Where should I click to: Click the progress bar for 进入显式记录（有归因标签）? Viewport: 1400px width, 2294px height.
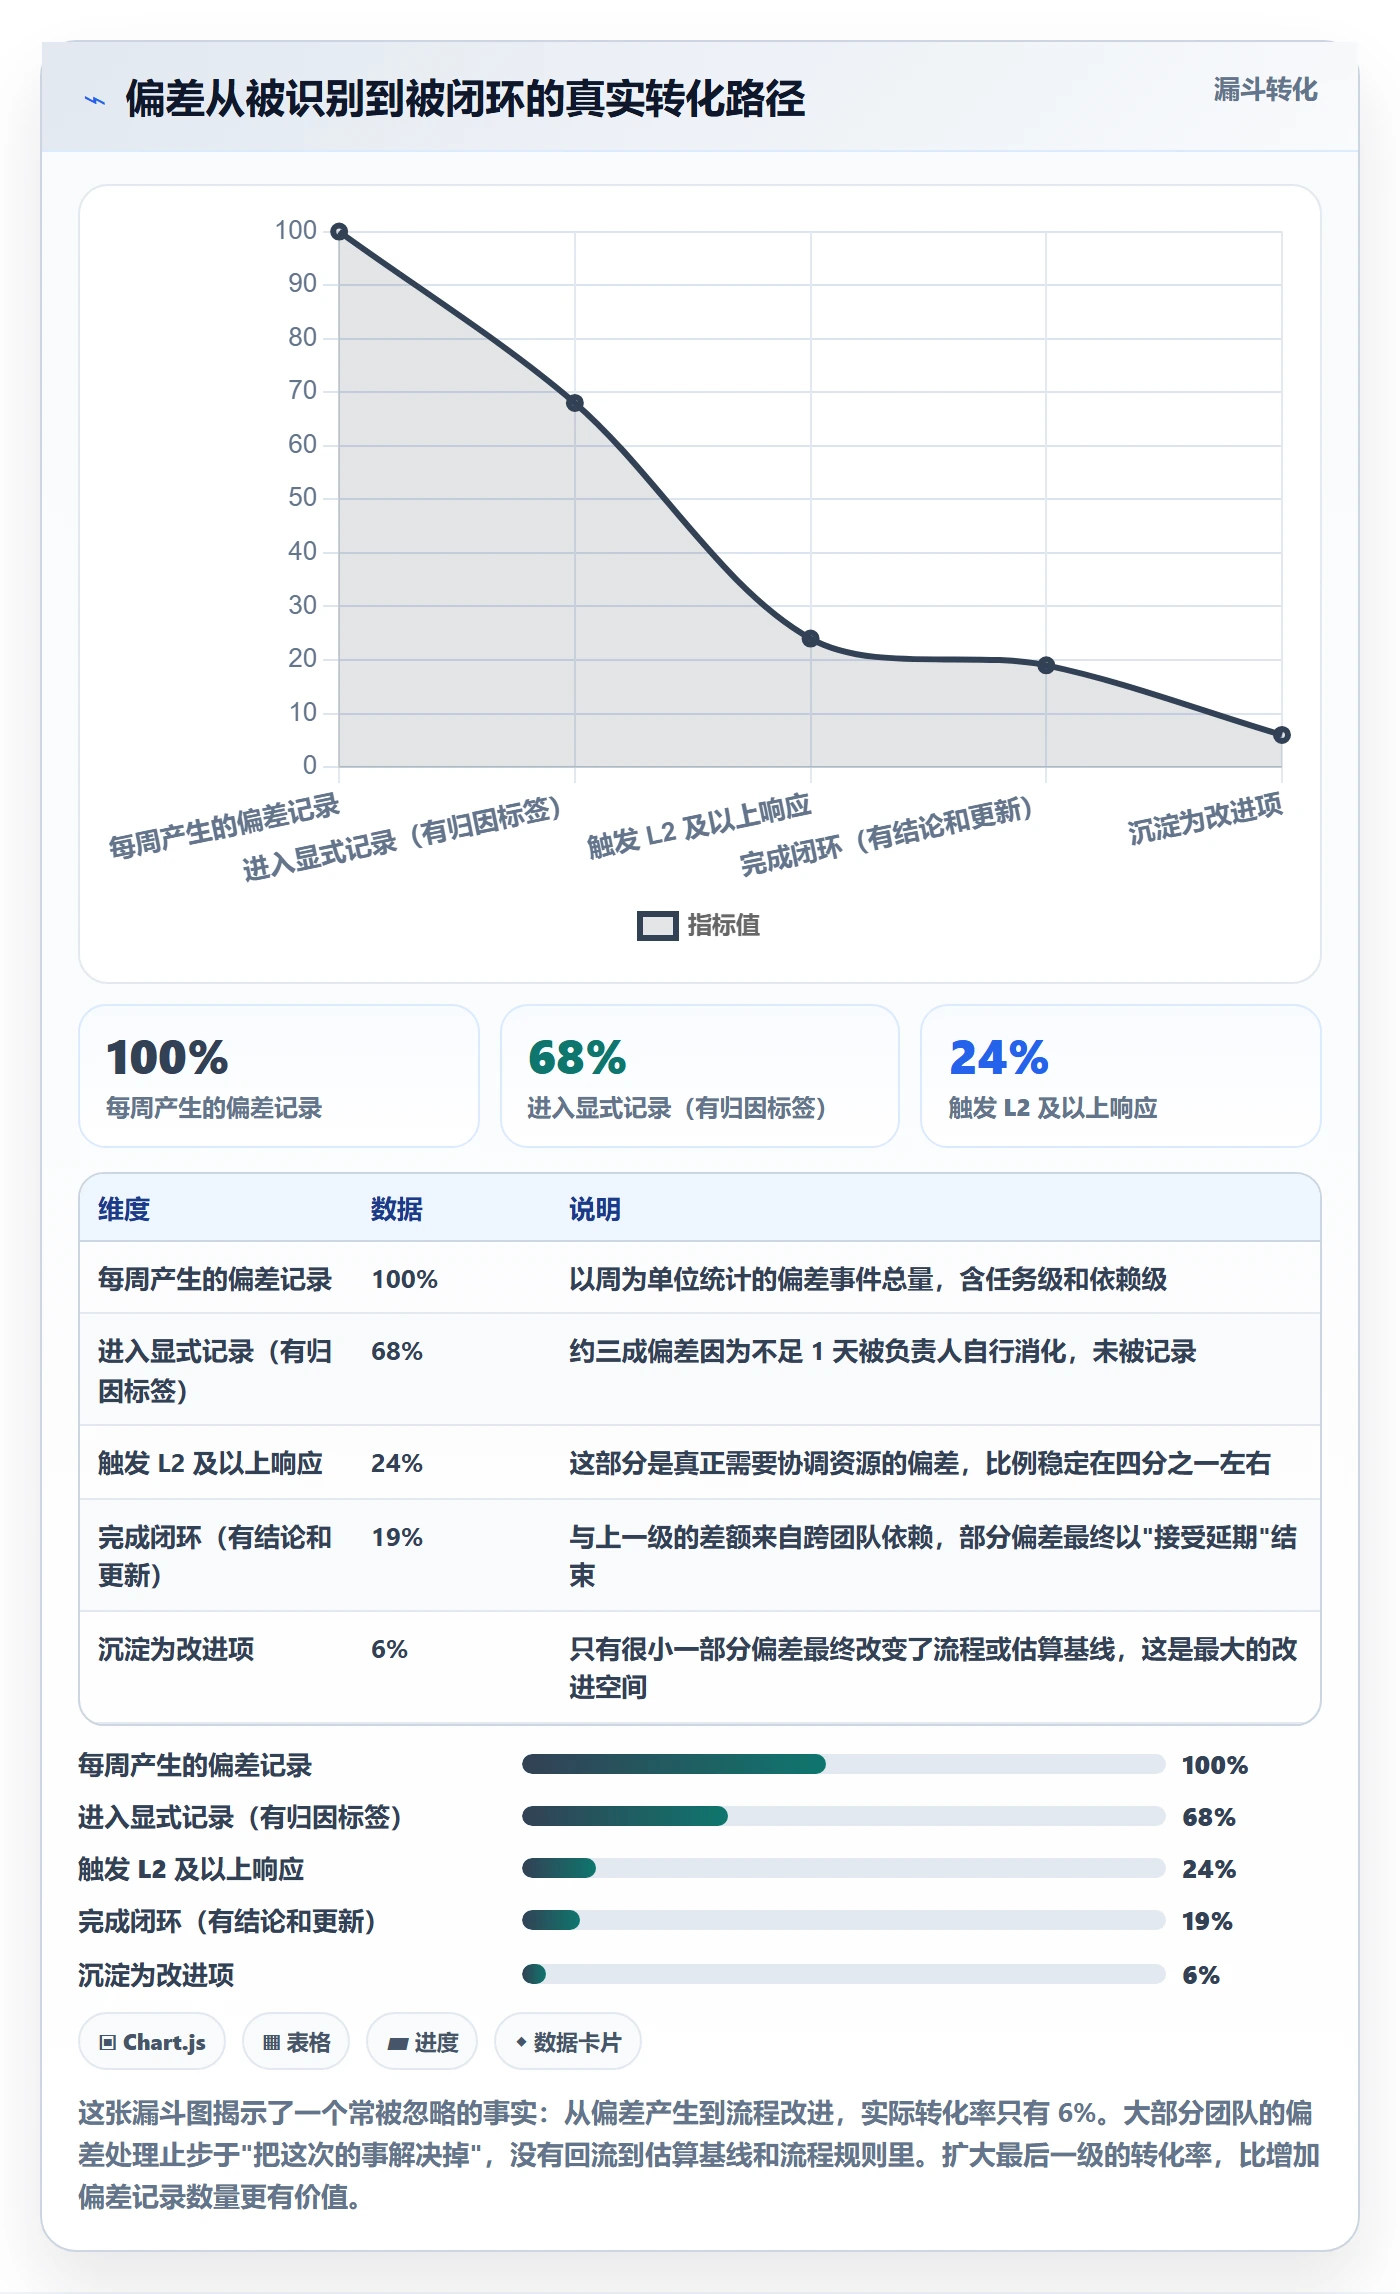click(843, 1816)
